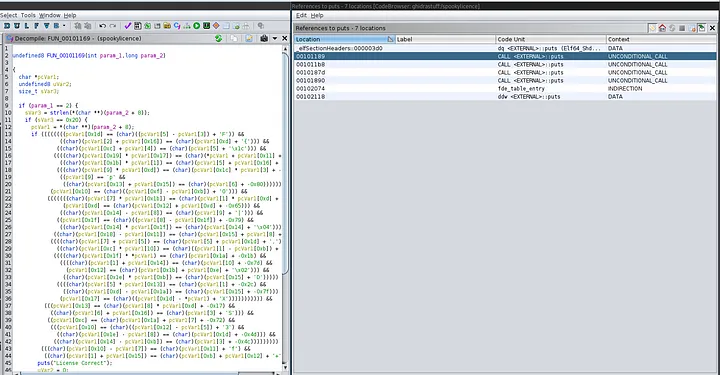Open the Edit menu in References window
This screenshot has height=375, width=720.
coord(301,15)
